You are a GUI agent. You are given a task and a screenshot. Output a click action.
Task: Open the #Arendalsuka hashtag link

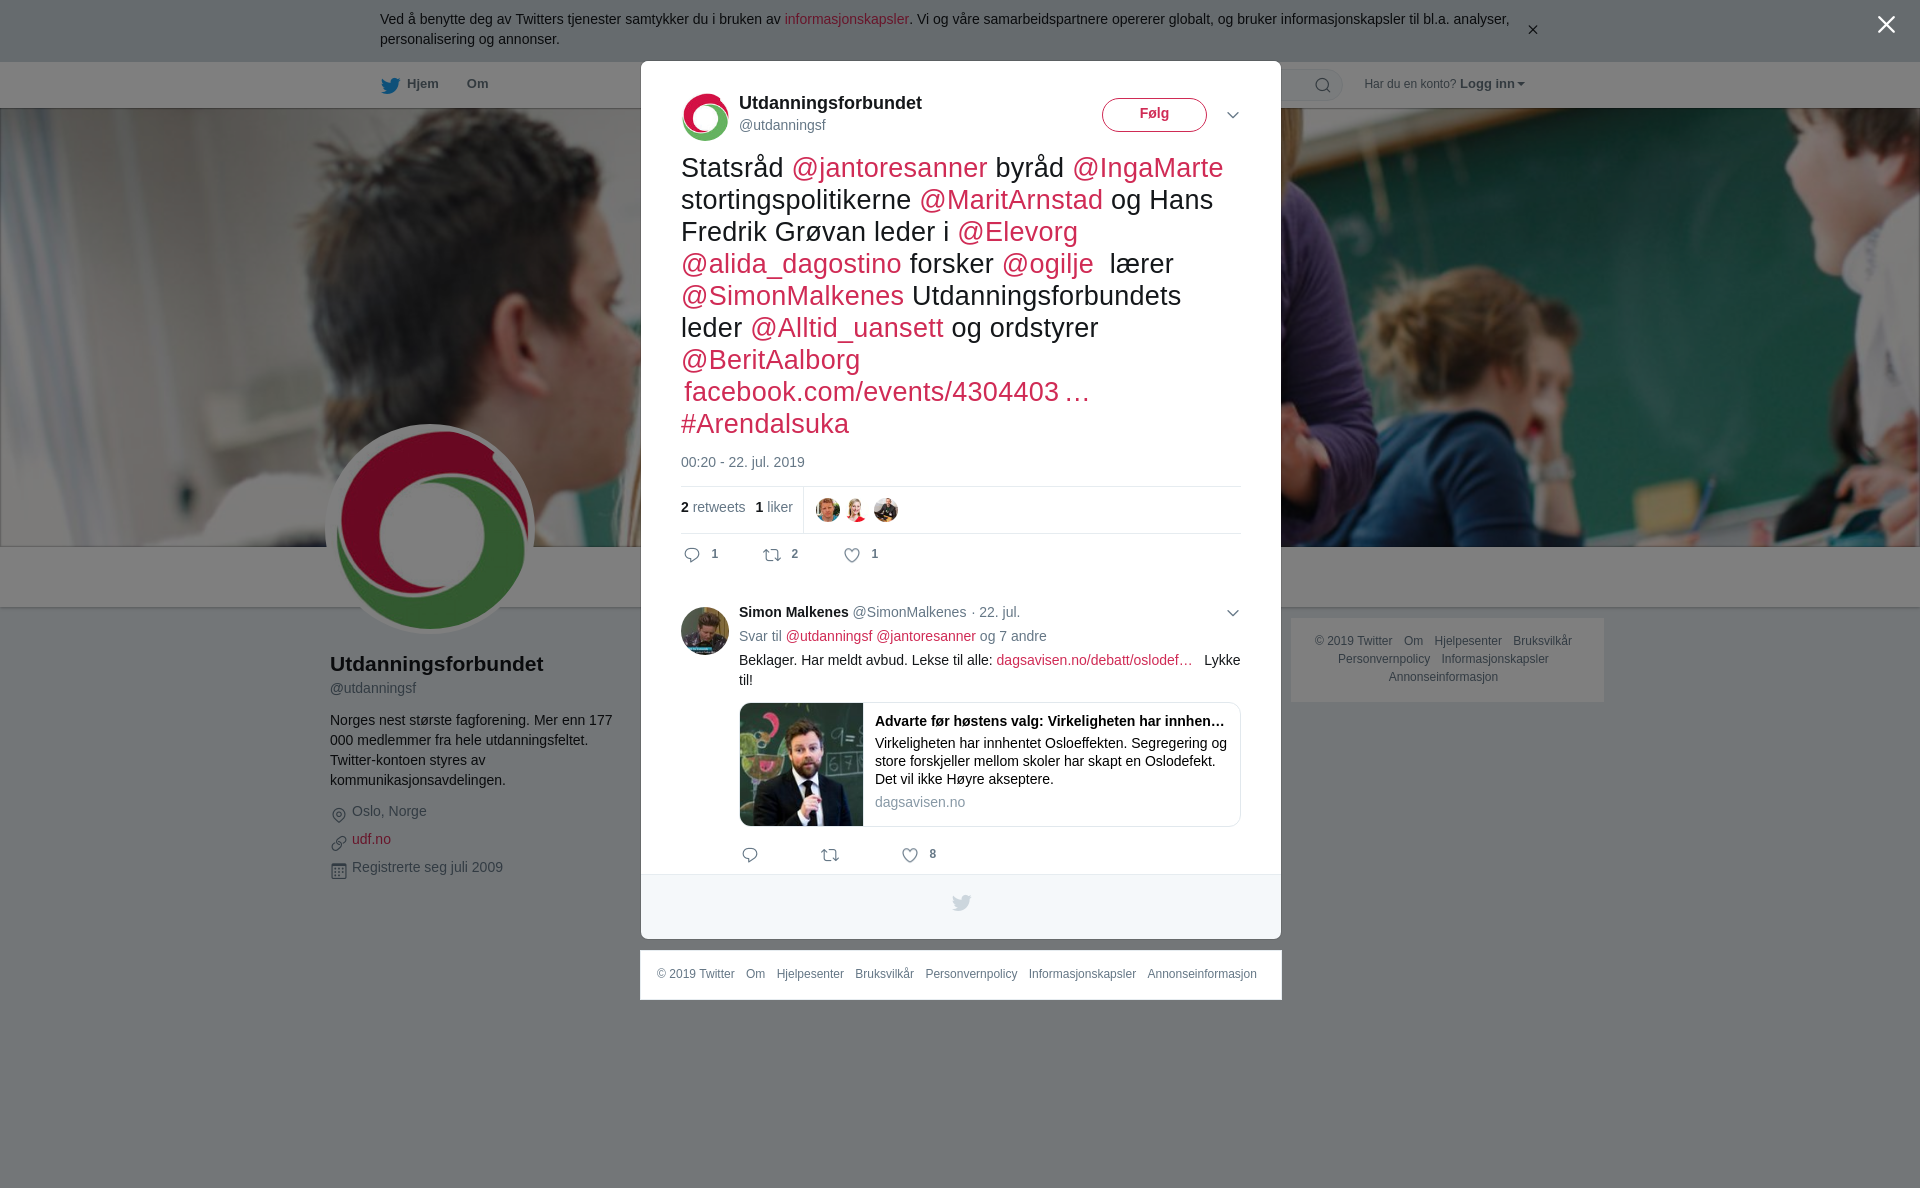click(x=765, y=424)
